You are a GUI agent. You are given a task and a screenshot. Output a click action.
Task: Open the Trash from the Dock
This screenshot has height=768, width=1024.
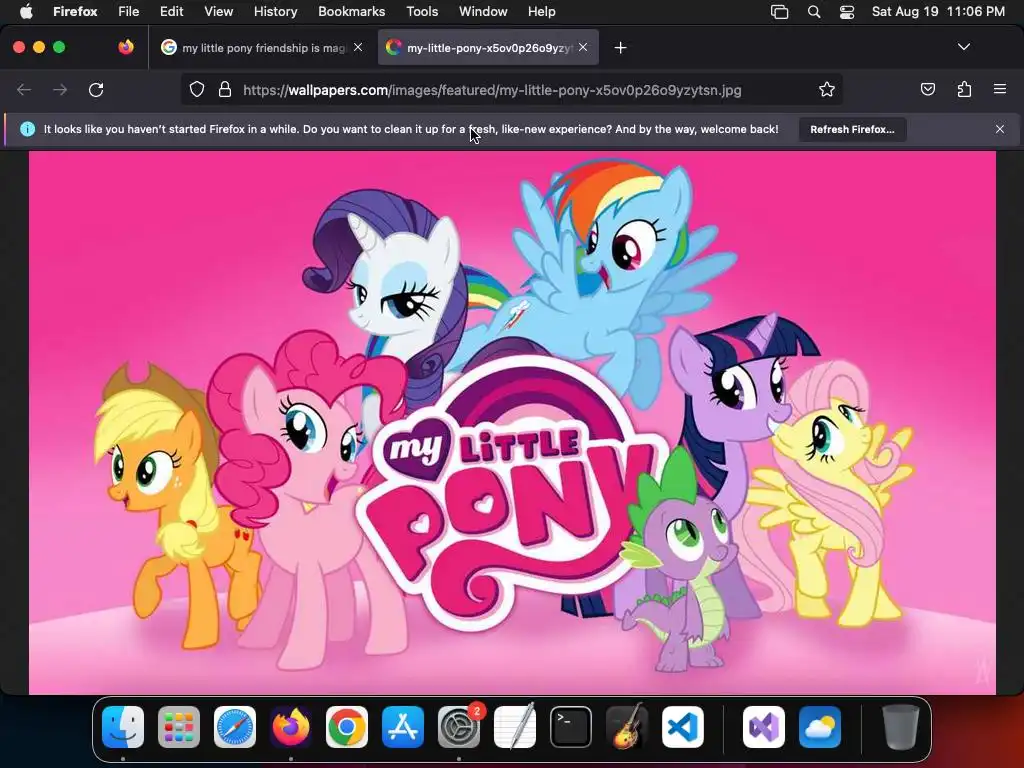901,727
